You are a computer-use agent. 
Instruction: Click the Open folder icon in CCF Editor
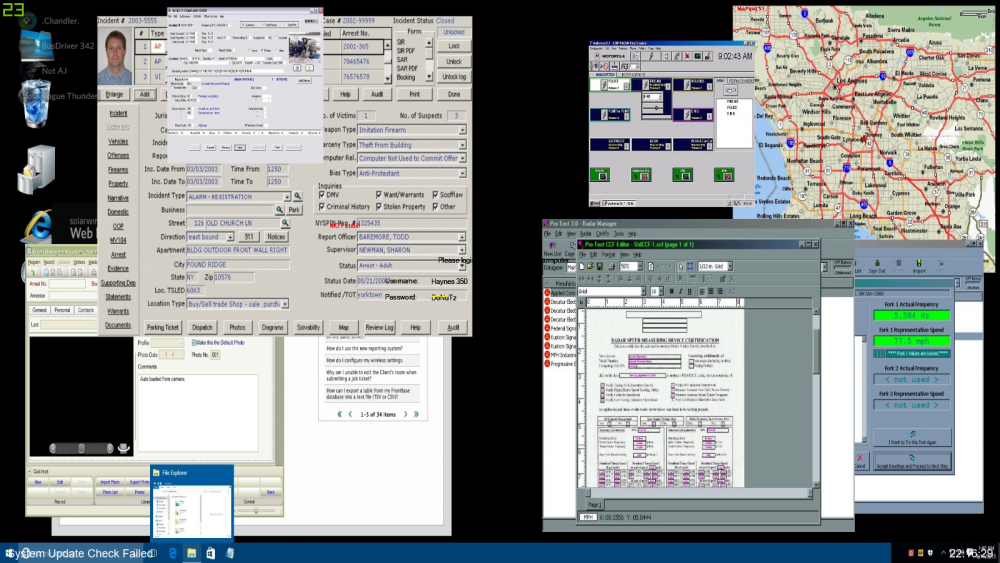point(591,267)
